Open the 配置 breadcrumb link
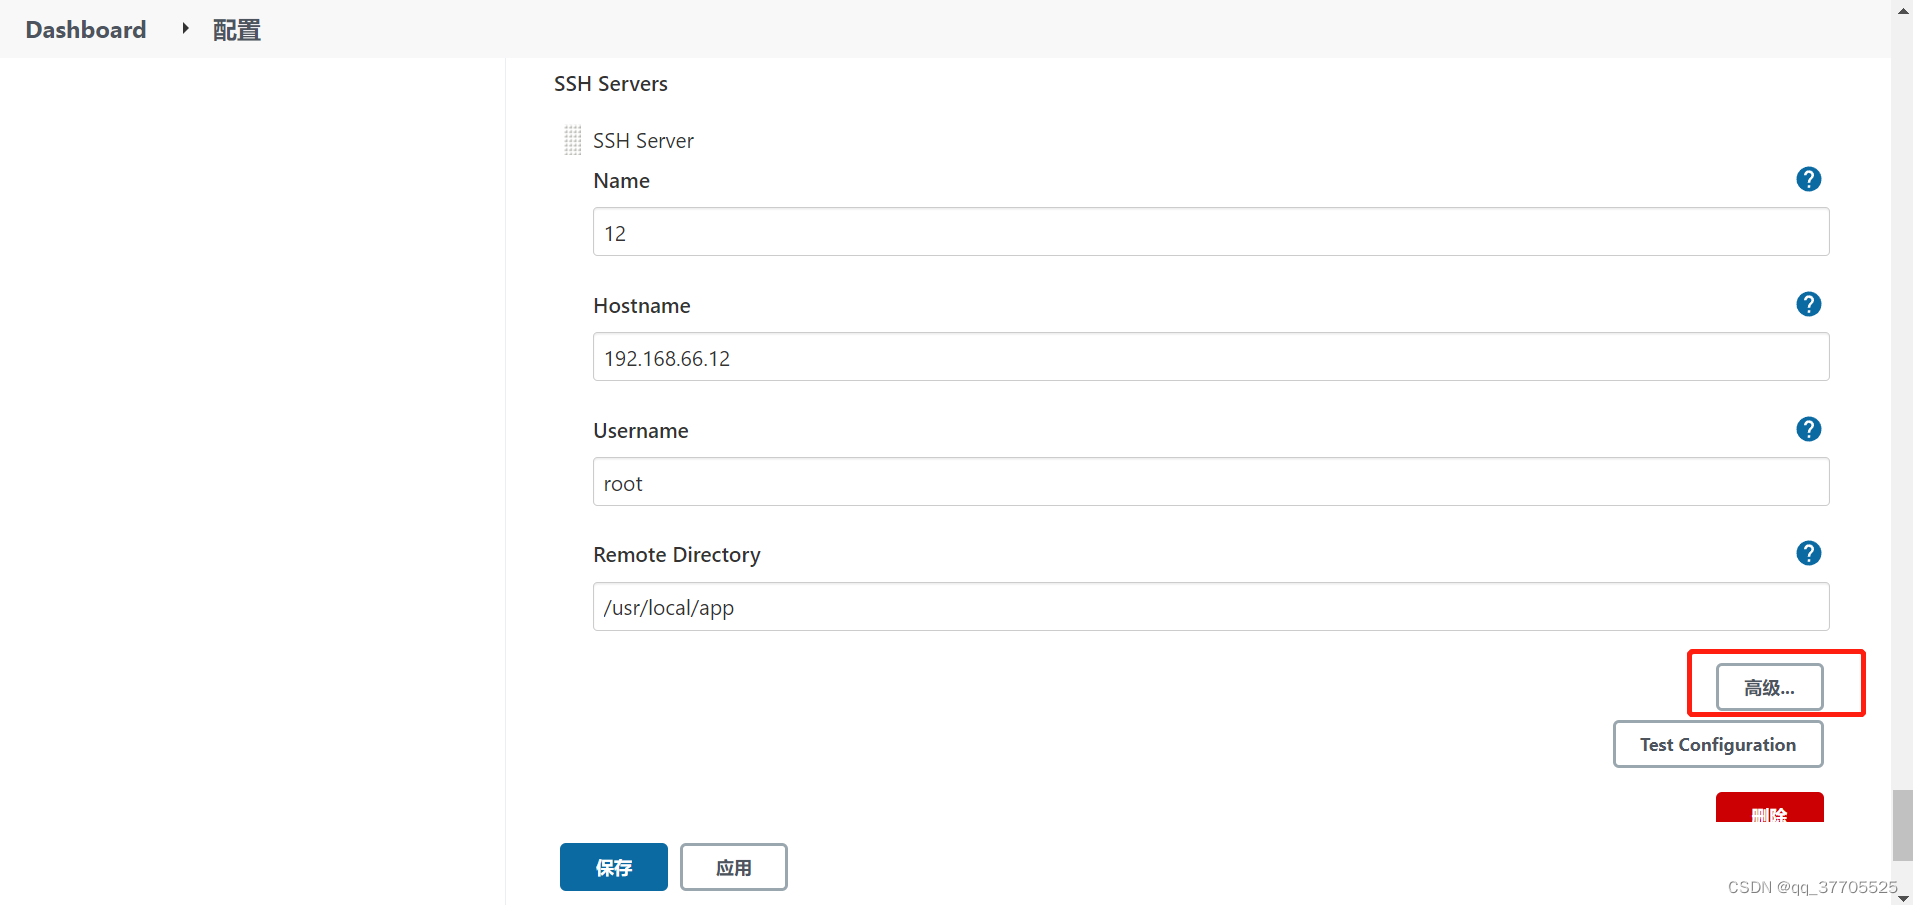This screenshot has height=905, width=1913. pyautogui.click(x=237, y=30)
